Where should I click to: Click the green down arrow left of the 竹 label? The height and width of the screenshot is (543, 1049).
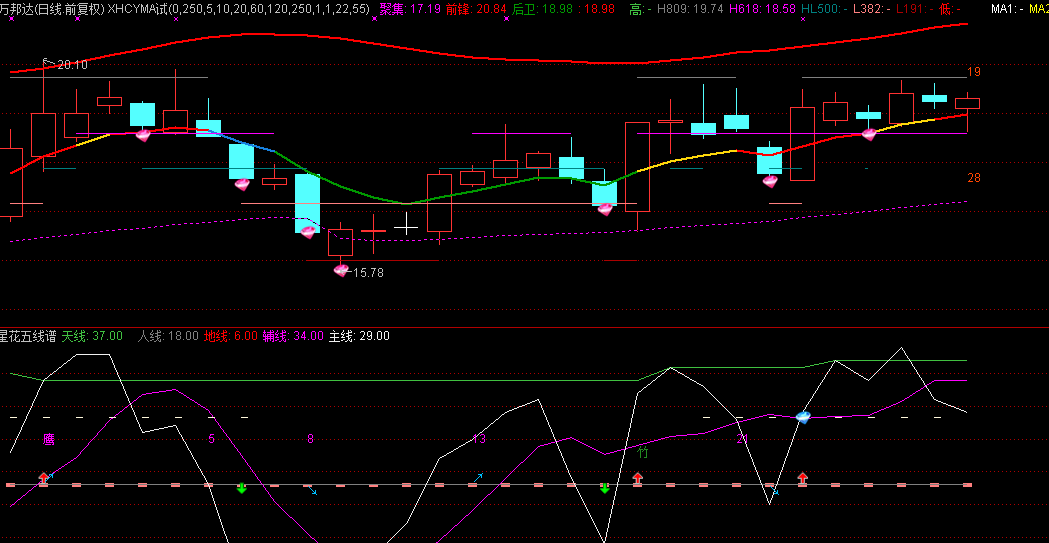[x=605, y=488]
